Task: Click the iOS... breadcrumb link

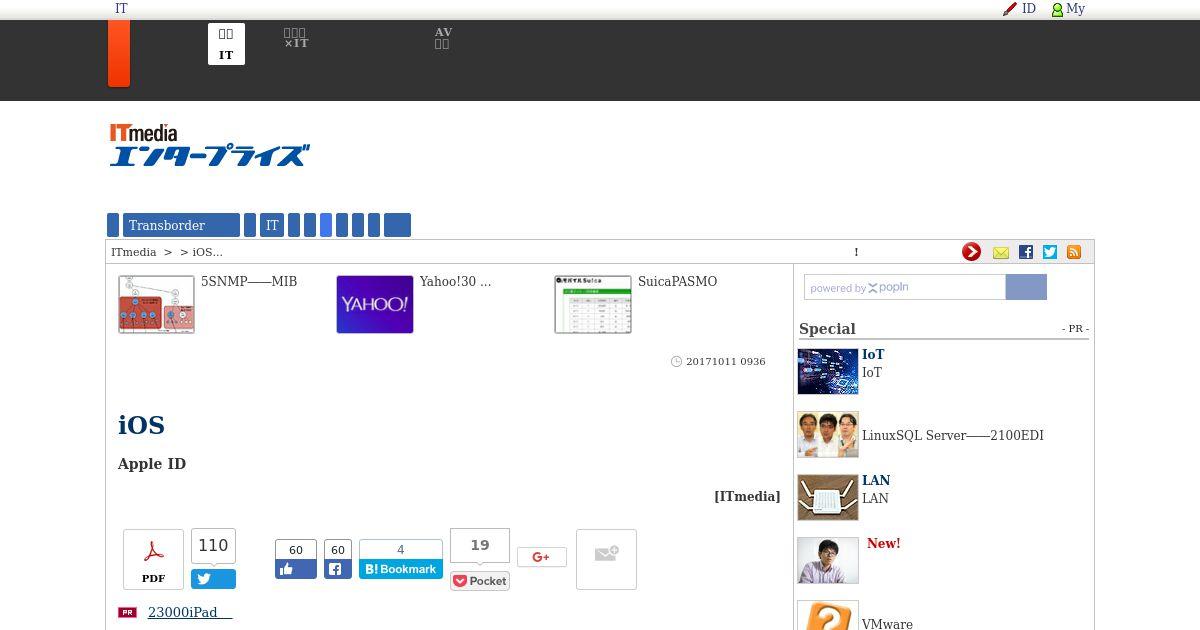Action: [208, 252]
